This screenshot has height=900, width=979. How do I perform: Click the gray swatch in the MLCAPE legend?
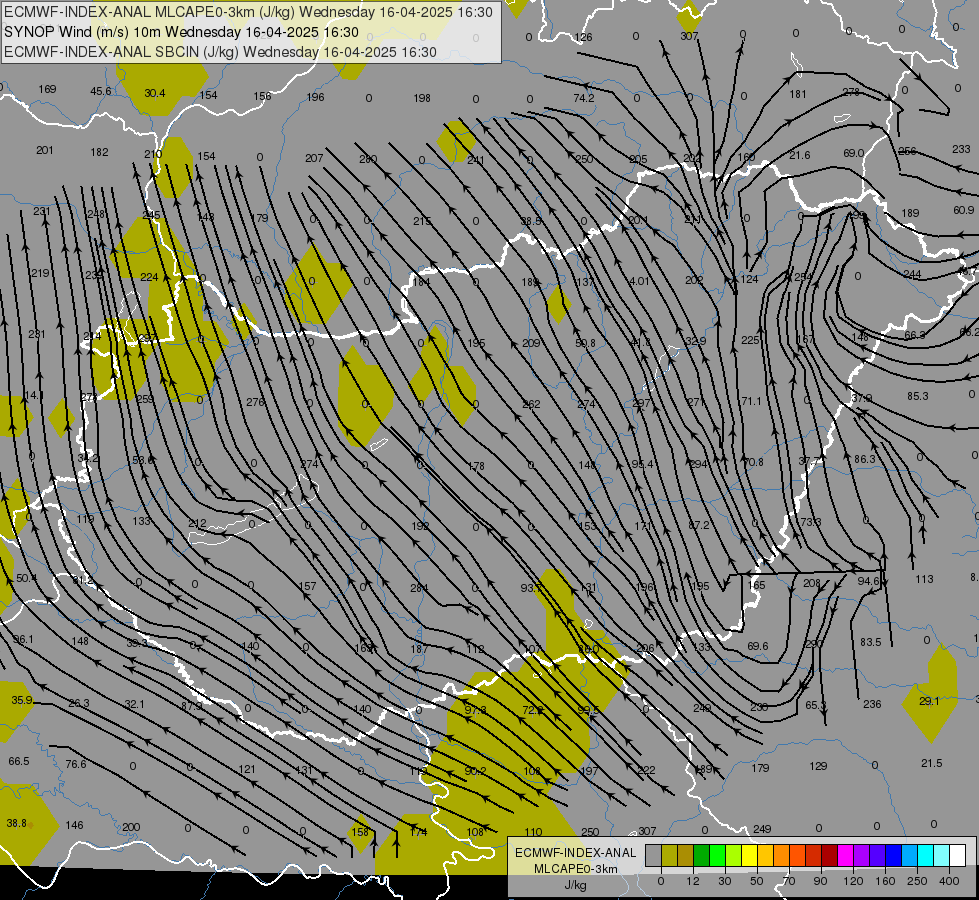click(654, 855)
